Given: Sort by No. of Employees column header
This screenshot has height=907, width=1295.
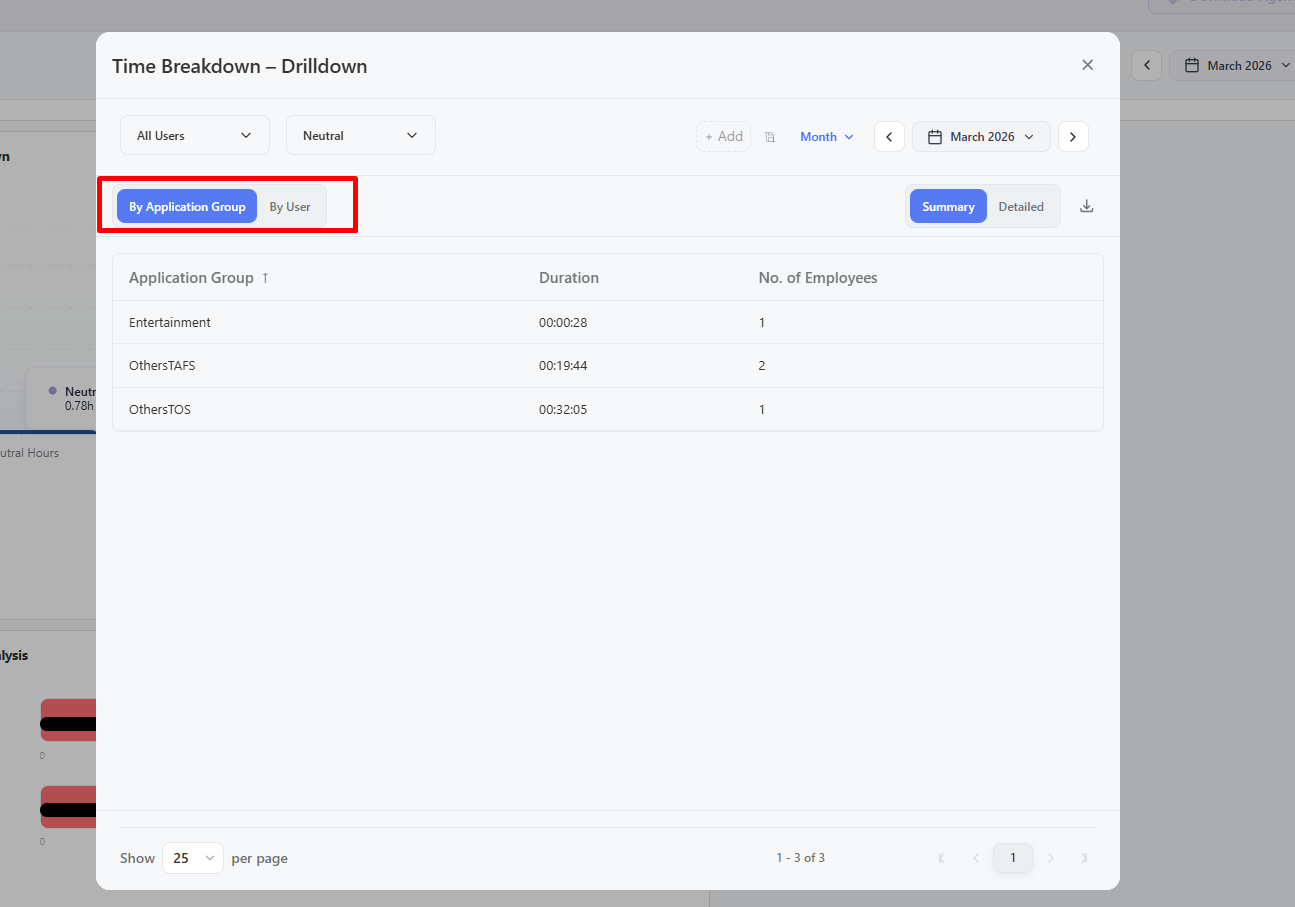Looking at the screenshot, I should (818, 278).
